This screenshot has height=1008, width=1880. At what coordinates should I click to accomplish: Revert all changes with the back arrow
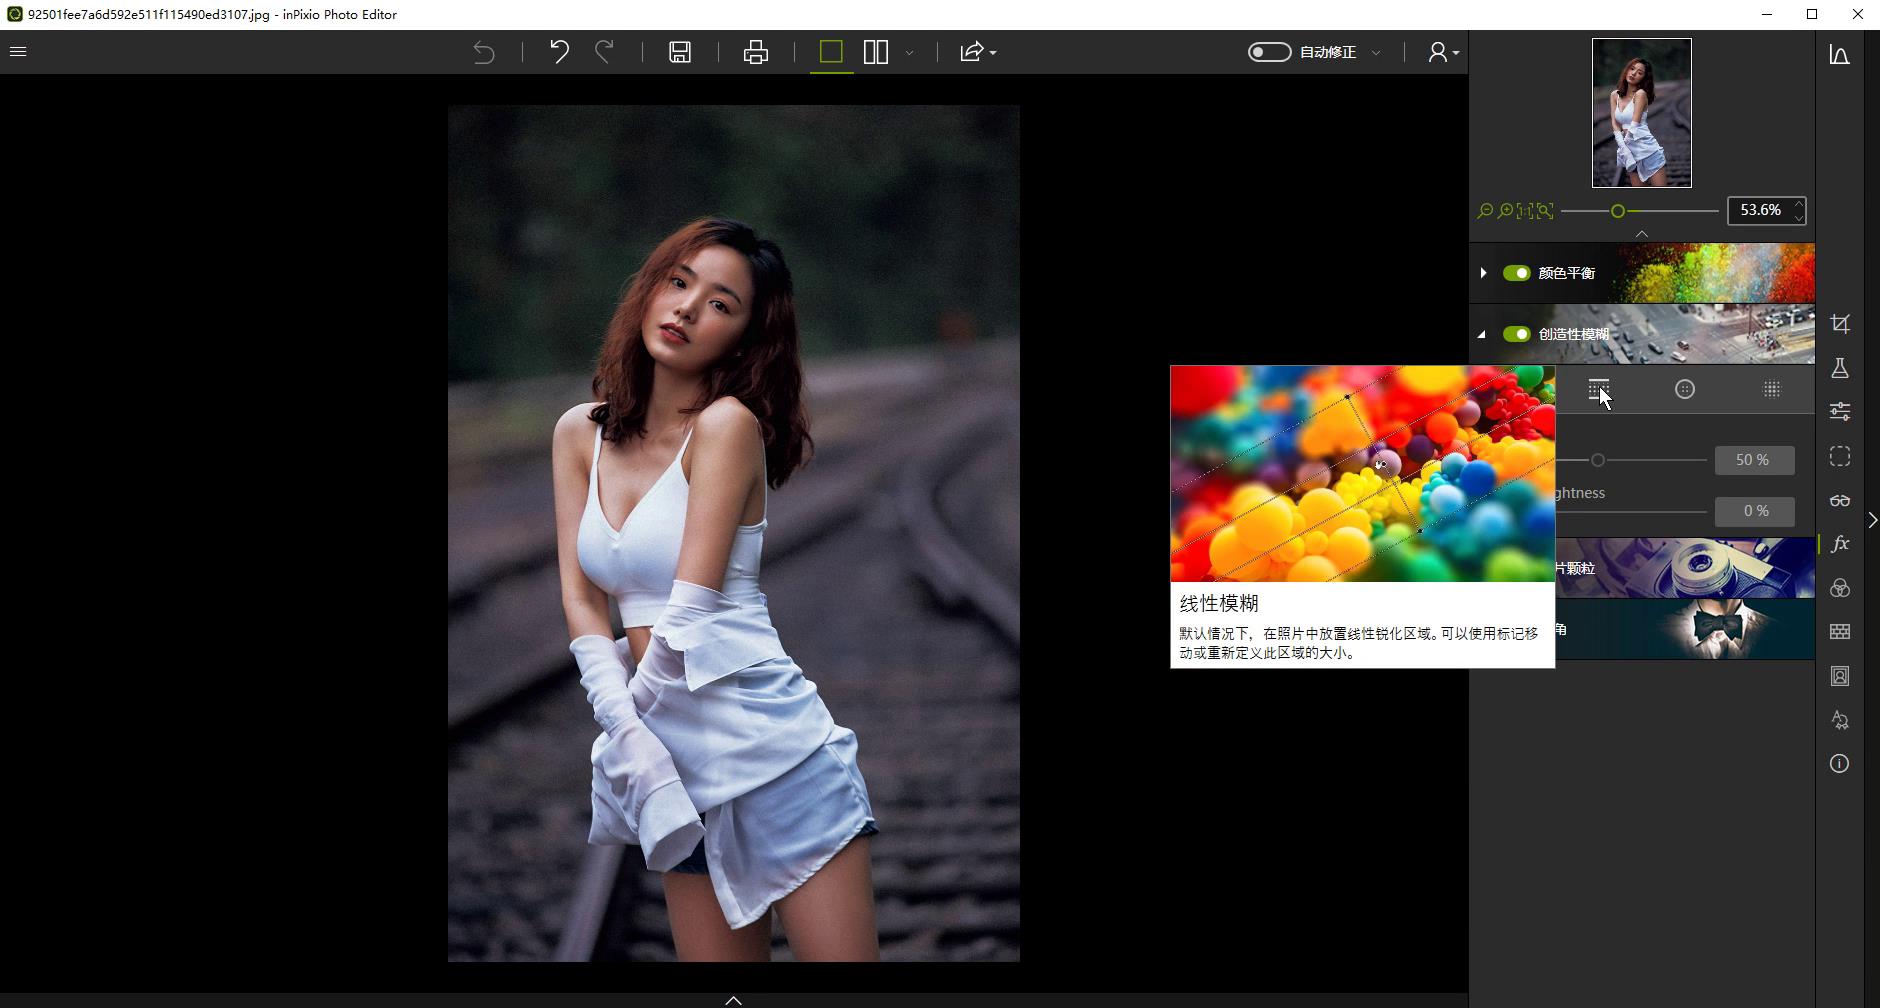484,52
